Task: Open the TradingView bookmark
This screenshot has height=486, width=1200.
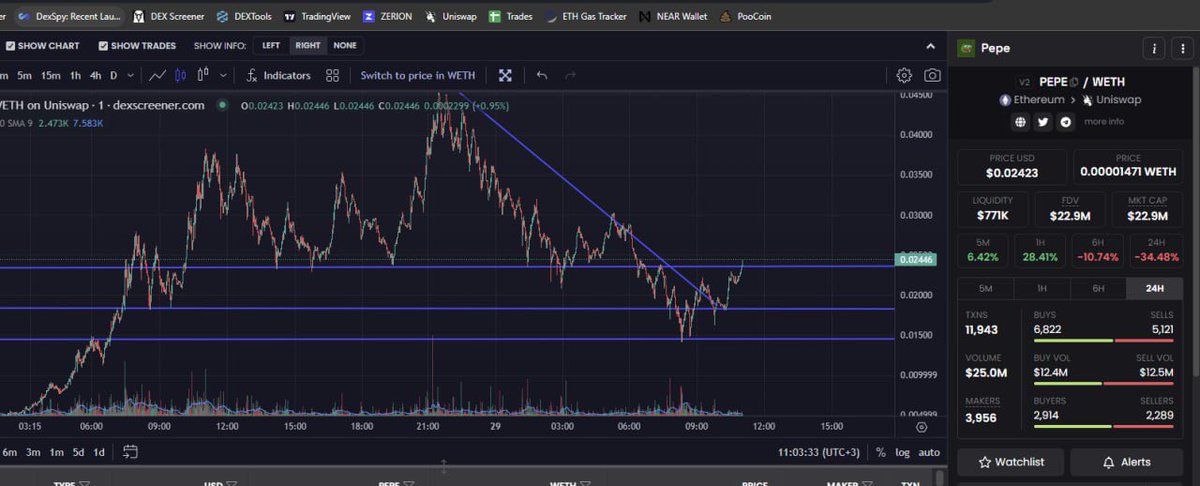Action: pyautogui.click(x=317, y=16)
